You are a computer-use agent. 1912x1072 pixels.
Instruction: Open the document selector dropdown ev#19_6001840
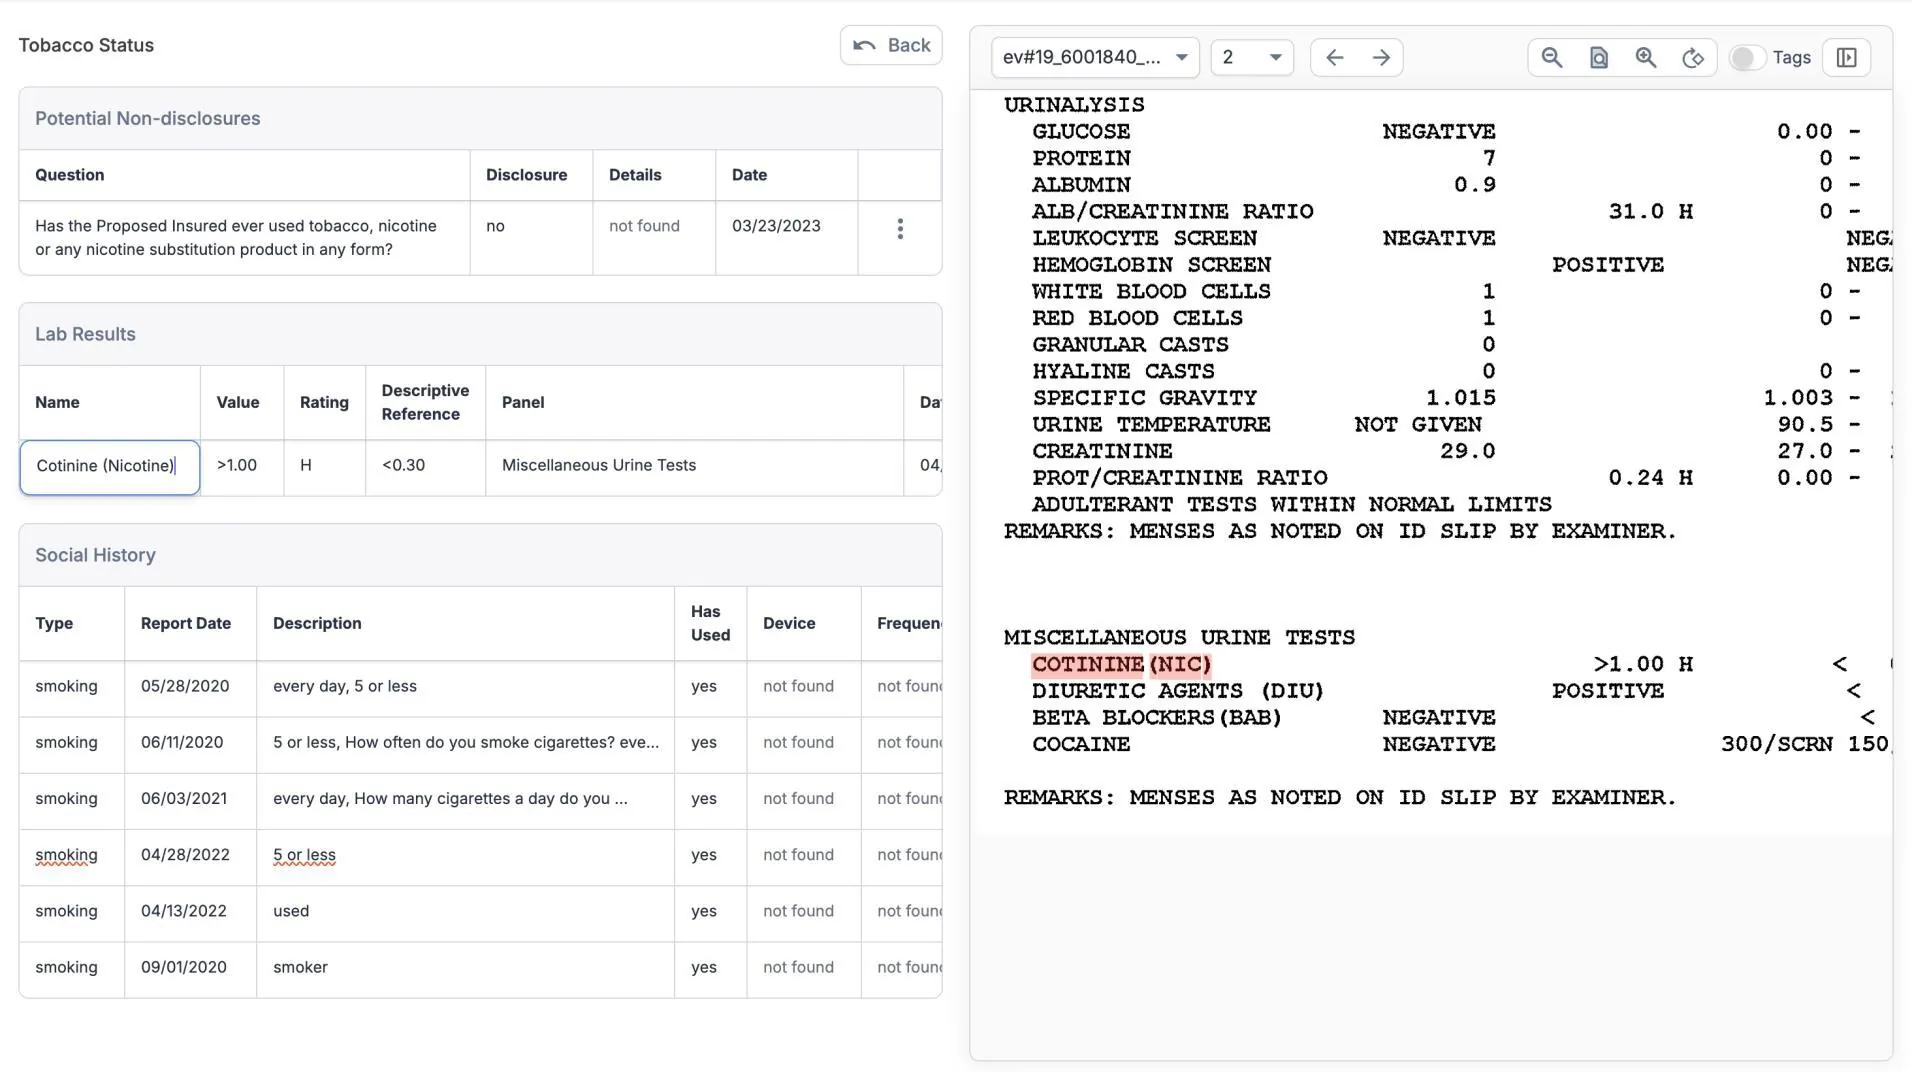[x=1095, y=57]
